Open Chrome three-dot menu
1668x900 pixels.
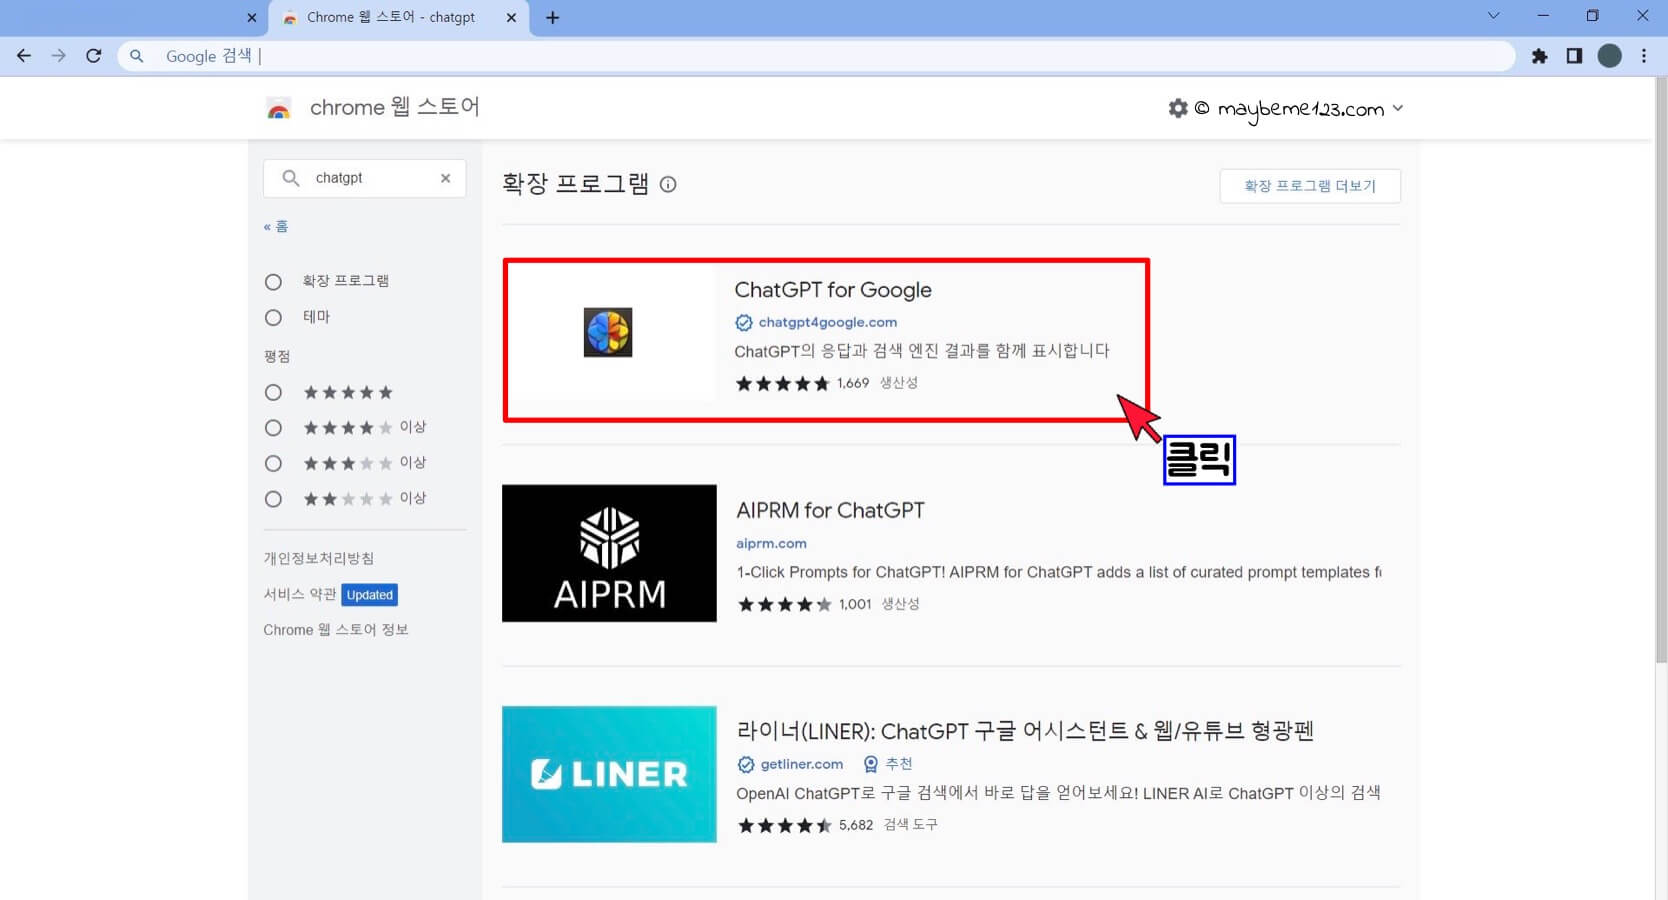tap(1644, 56)
